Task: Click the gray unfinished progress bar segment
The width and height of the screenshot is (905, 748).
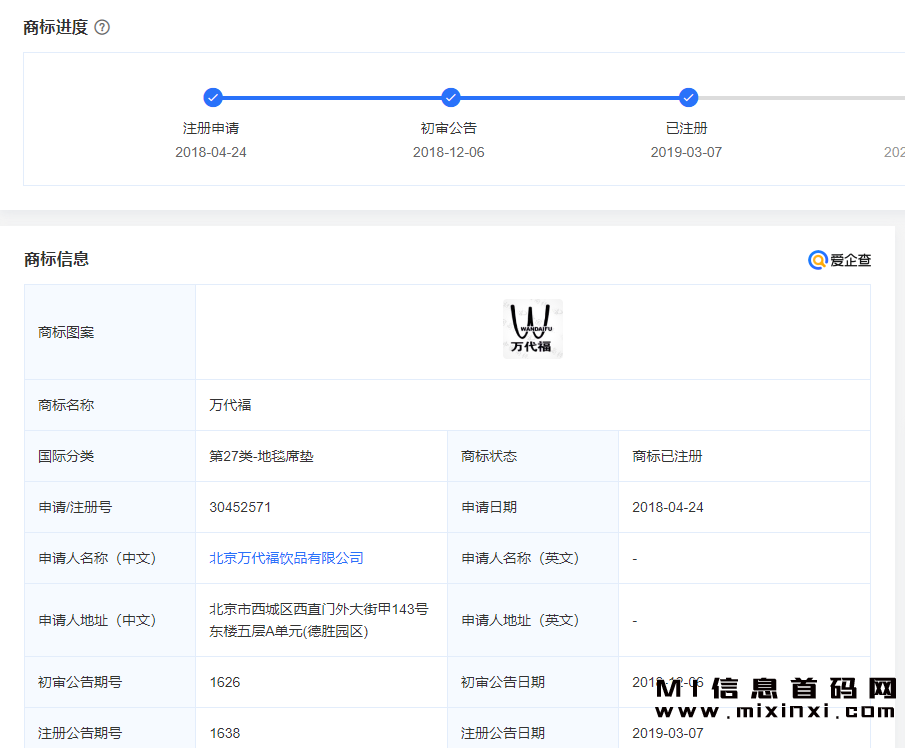Action: (x=800, y=98)
